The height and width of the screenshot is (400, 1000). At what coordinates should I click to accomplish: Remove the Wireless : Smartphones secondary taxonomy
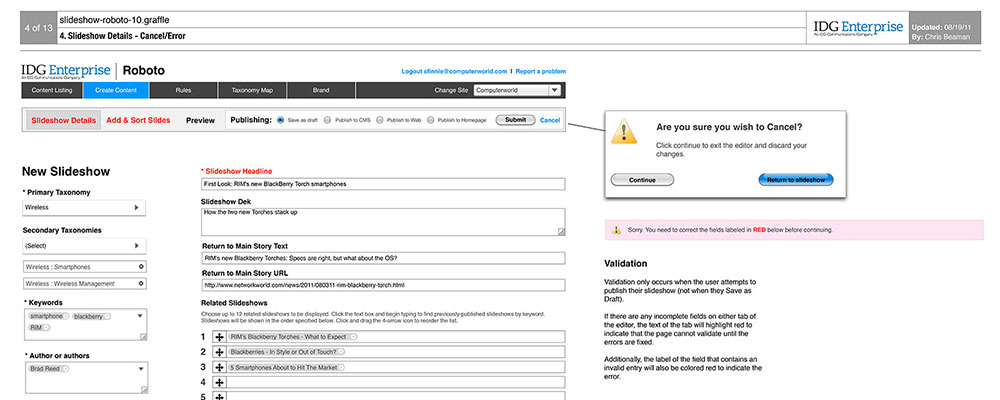[x=141, y=267]
